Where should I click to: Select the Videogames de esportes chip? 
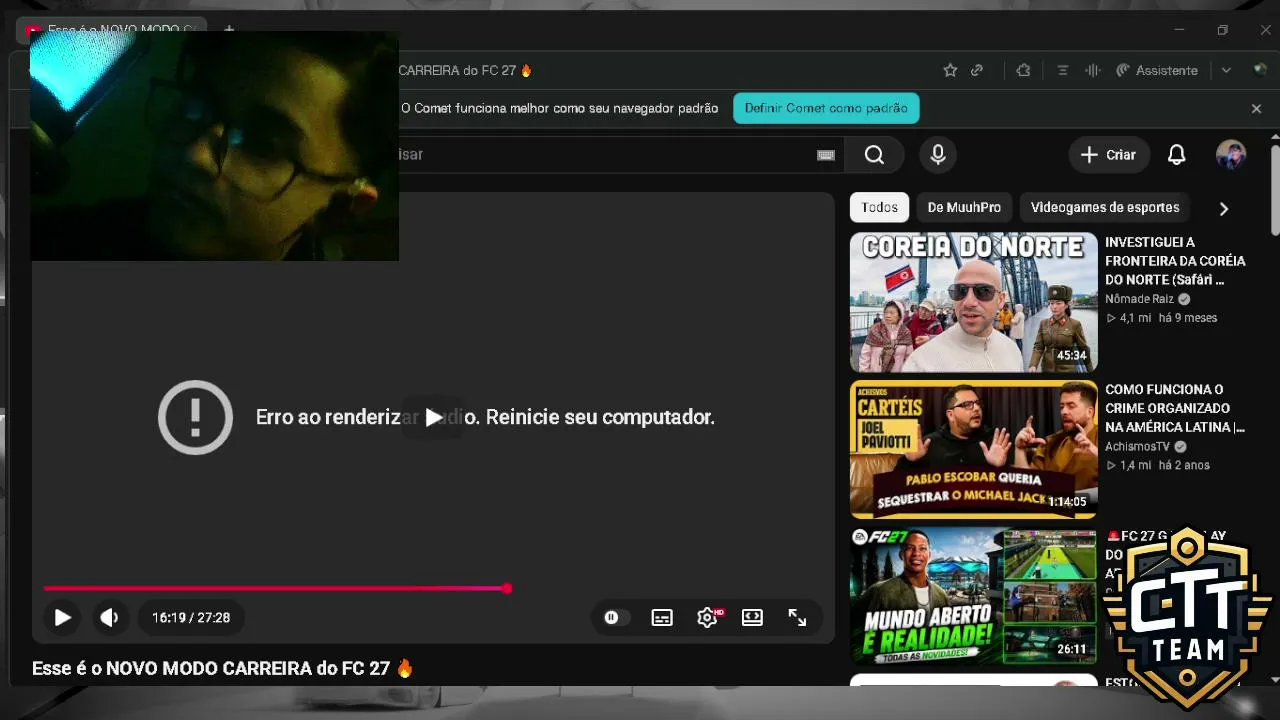(x=1105, y=207)
